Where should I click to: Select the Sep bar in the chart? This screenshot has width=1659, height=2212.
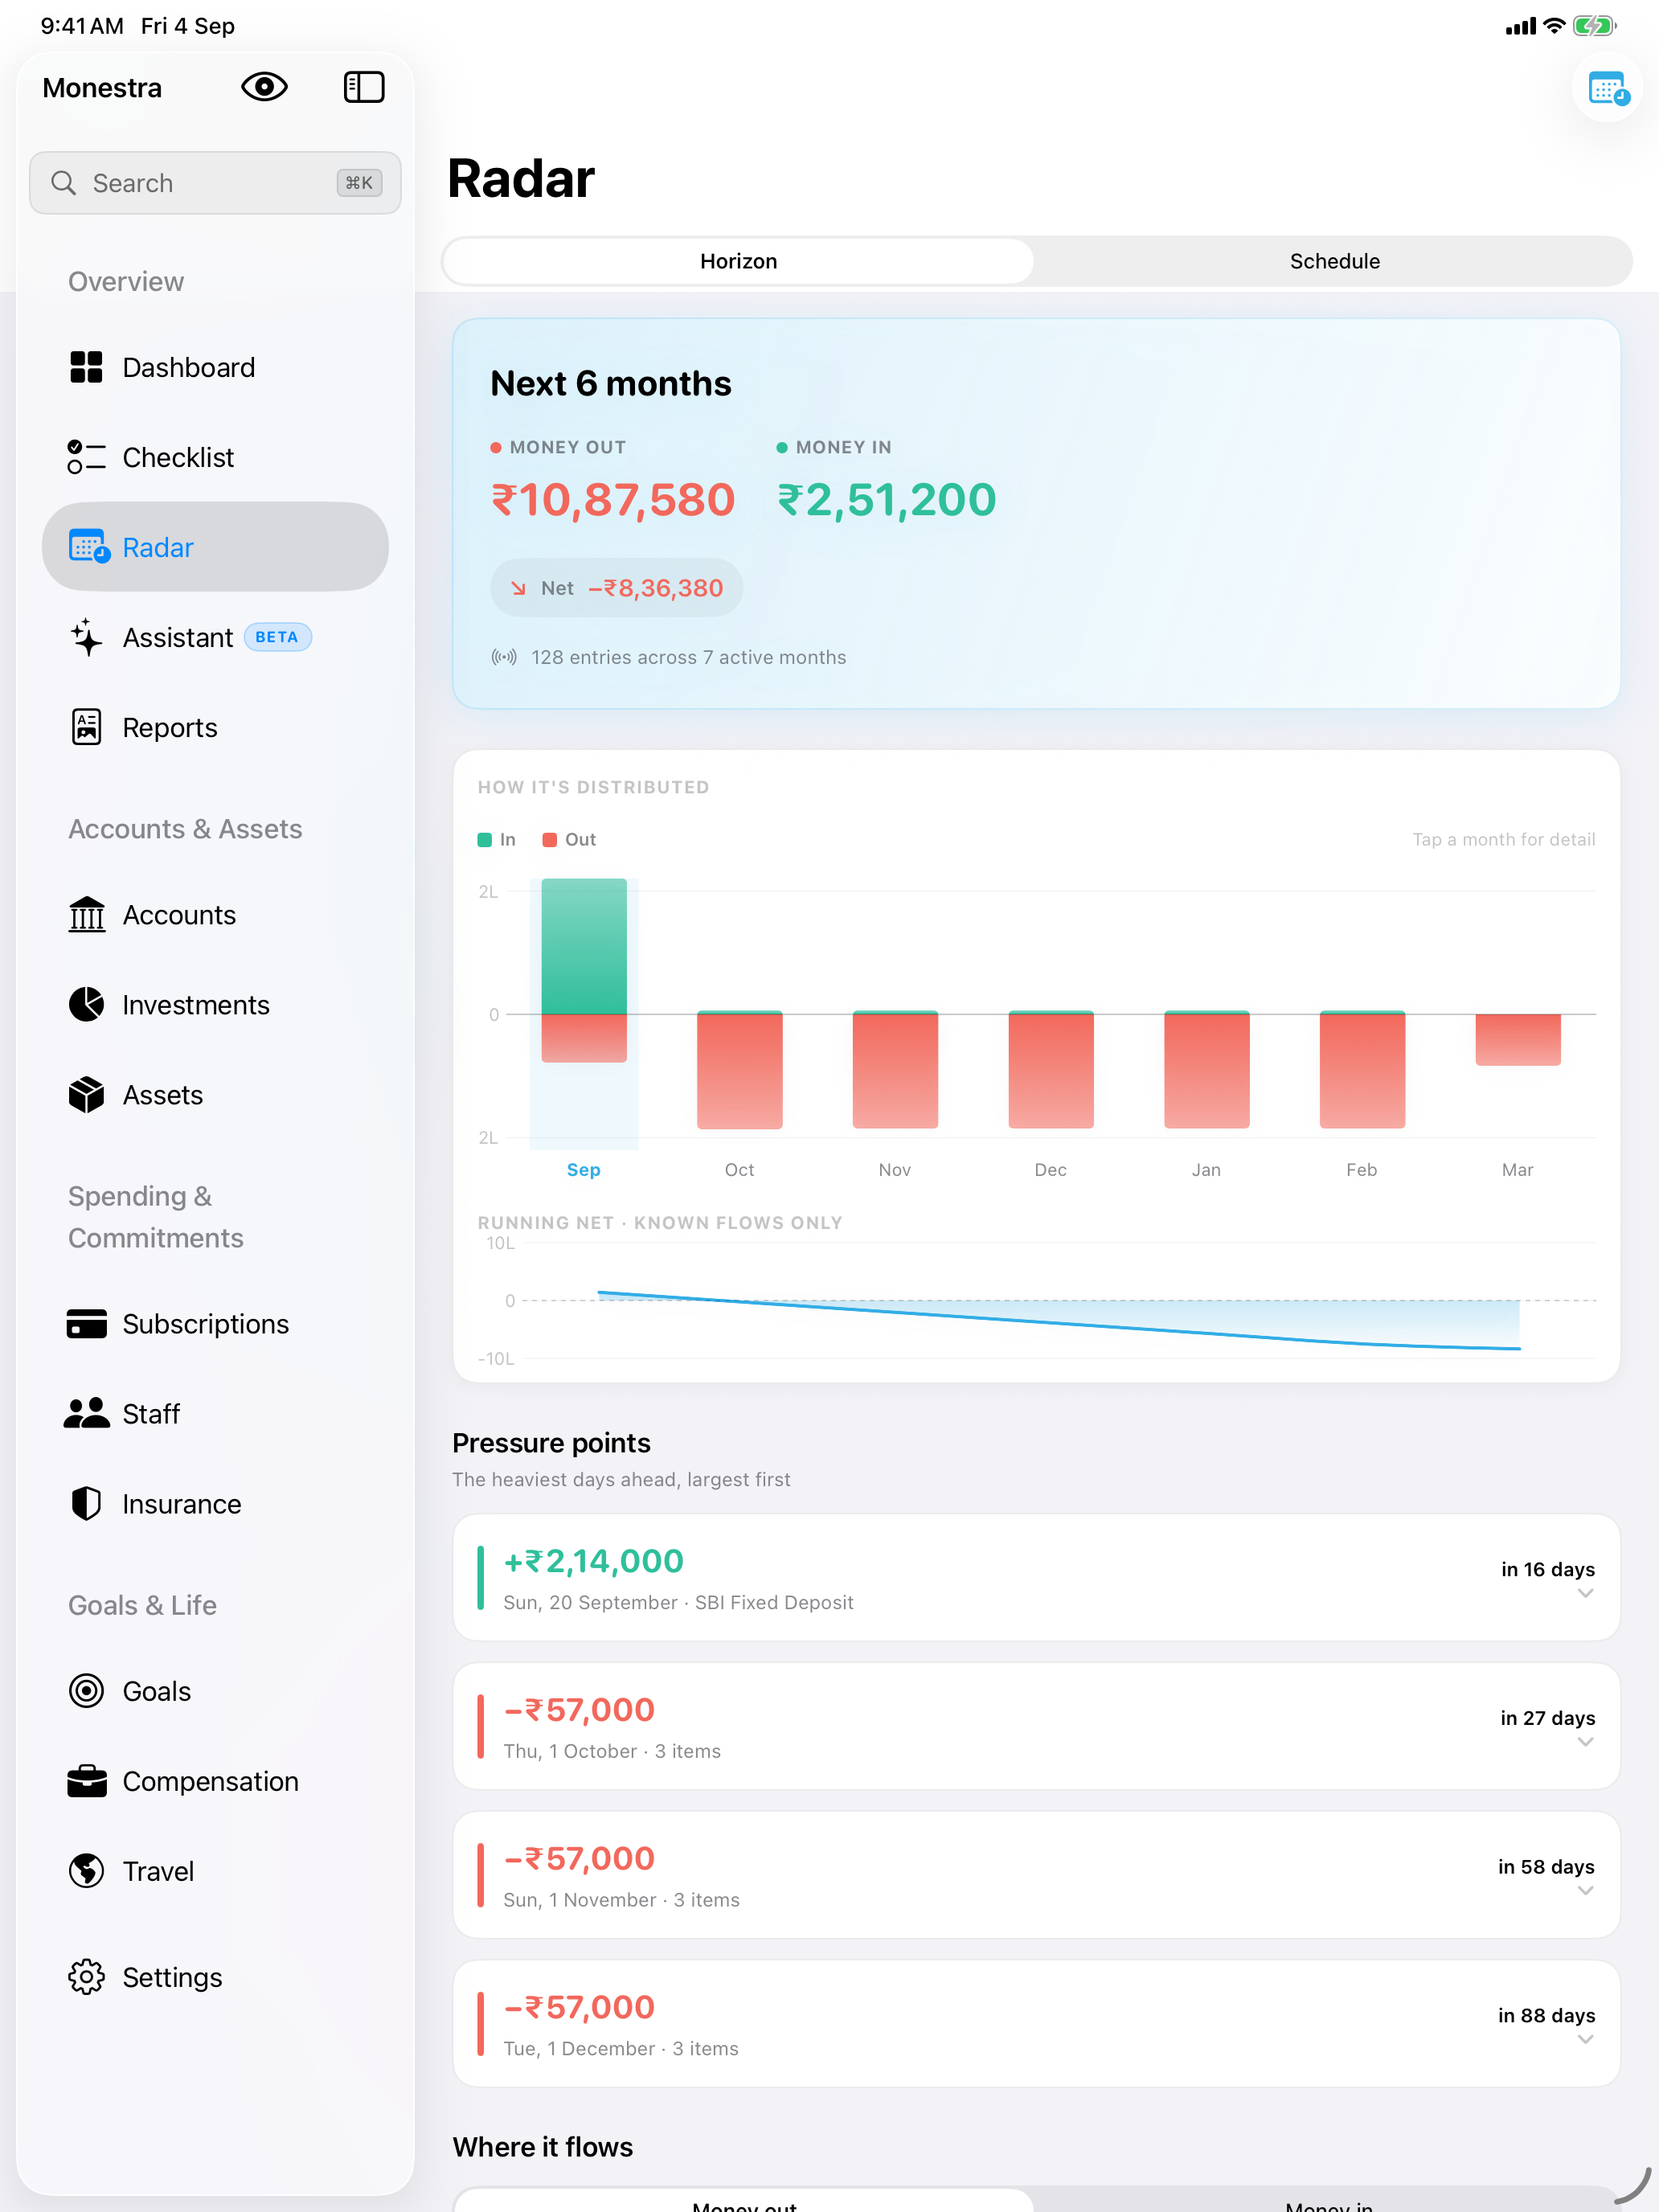[x=584, y=970]
